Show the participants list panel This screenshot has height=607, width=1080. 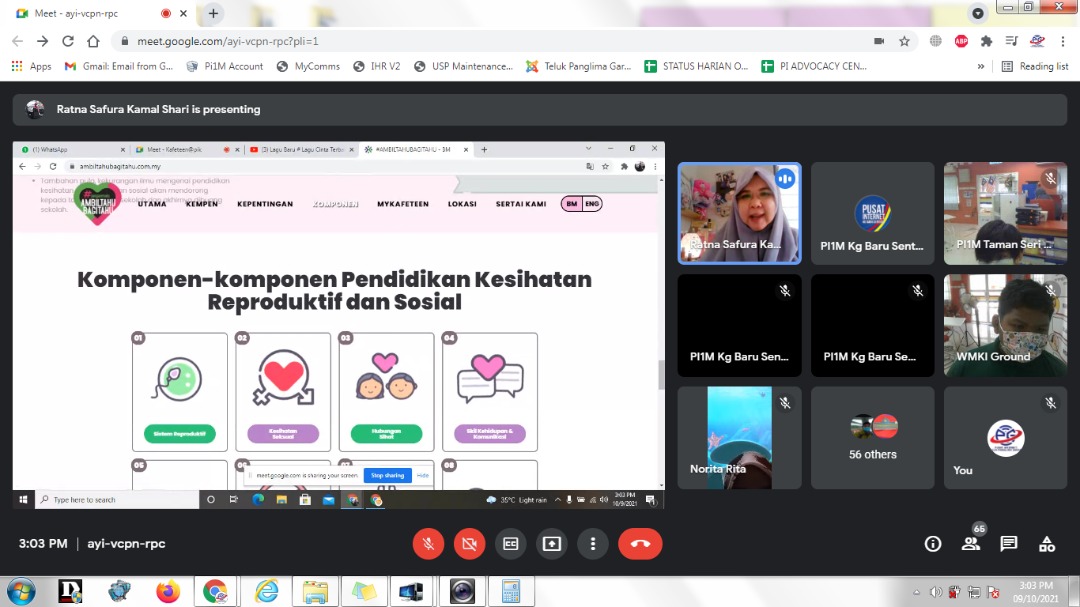[971, 544]
